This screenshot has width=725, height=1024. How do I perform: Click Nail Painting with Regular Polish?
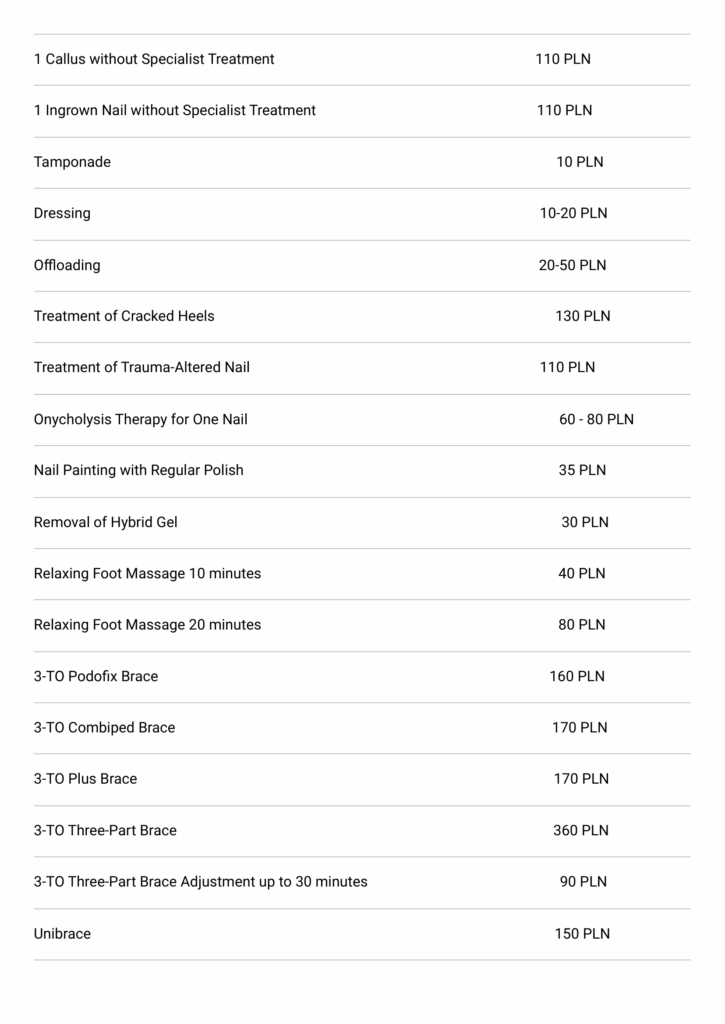(x=139, y=470)
